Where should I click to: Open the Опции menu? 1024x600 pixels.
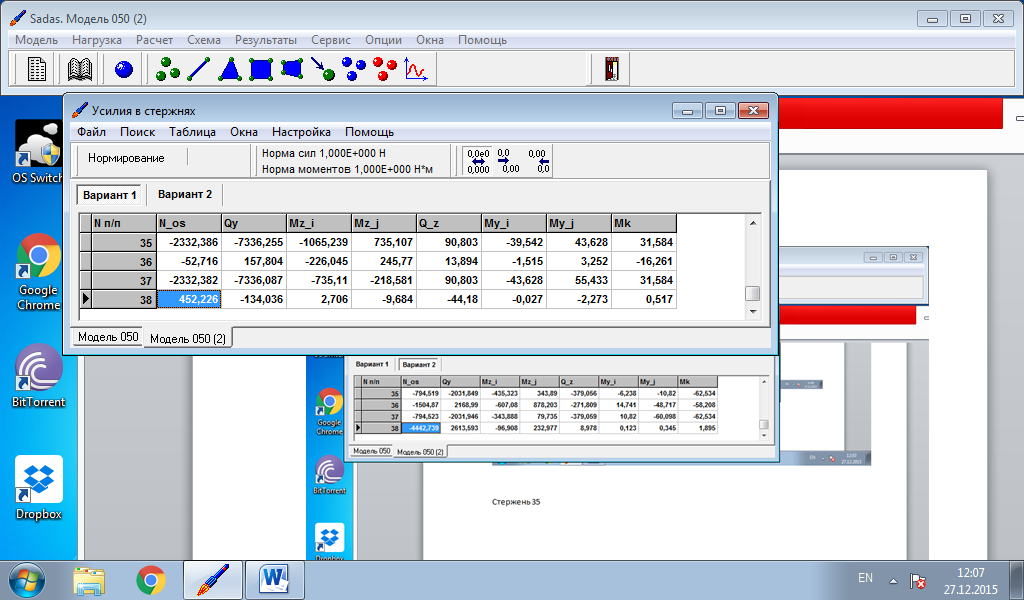click(x=383, y=40)
